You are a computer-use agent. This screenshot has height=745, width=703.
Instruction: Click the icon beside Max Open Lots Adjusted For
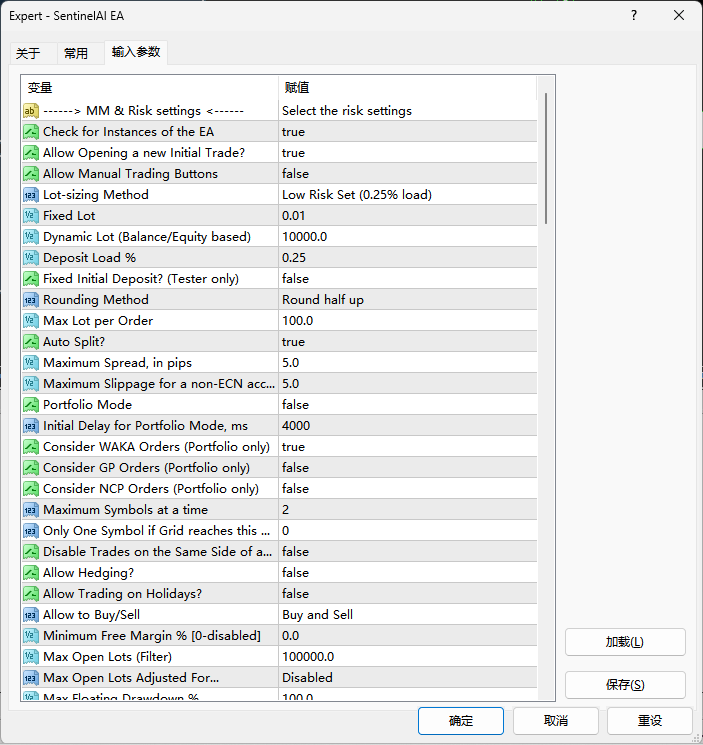31,678
